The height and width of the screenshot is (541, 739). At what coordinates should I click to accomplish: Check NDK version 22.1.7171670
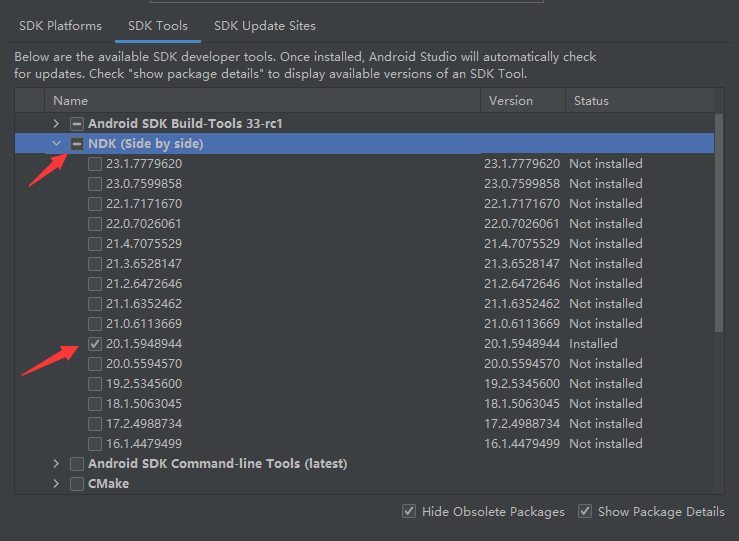(x=95, y=204)
